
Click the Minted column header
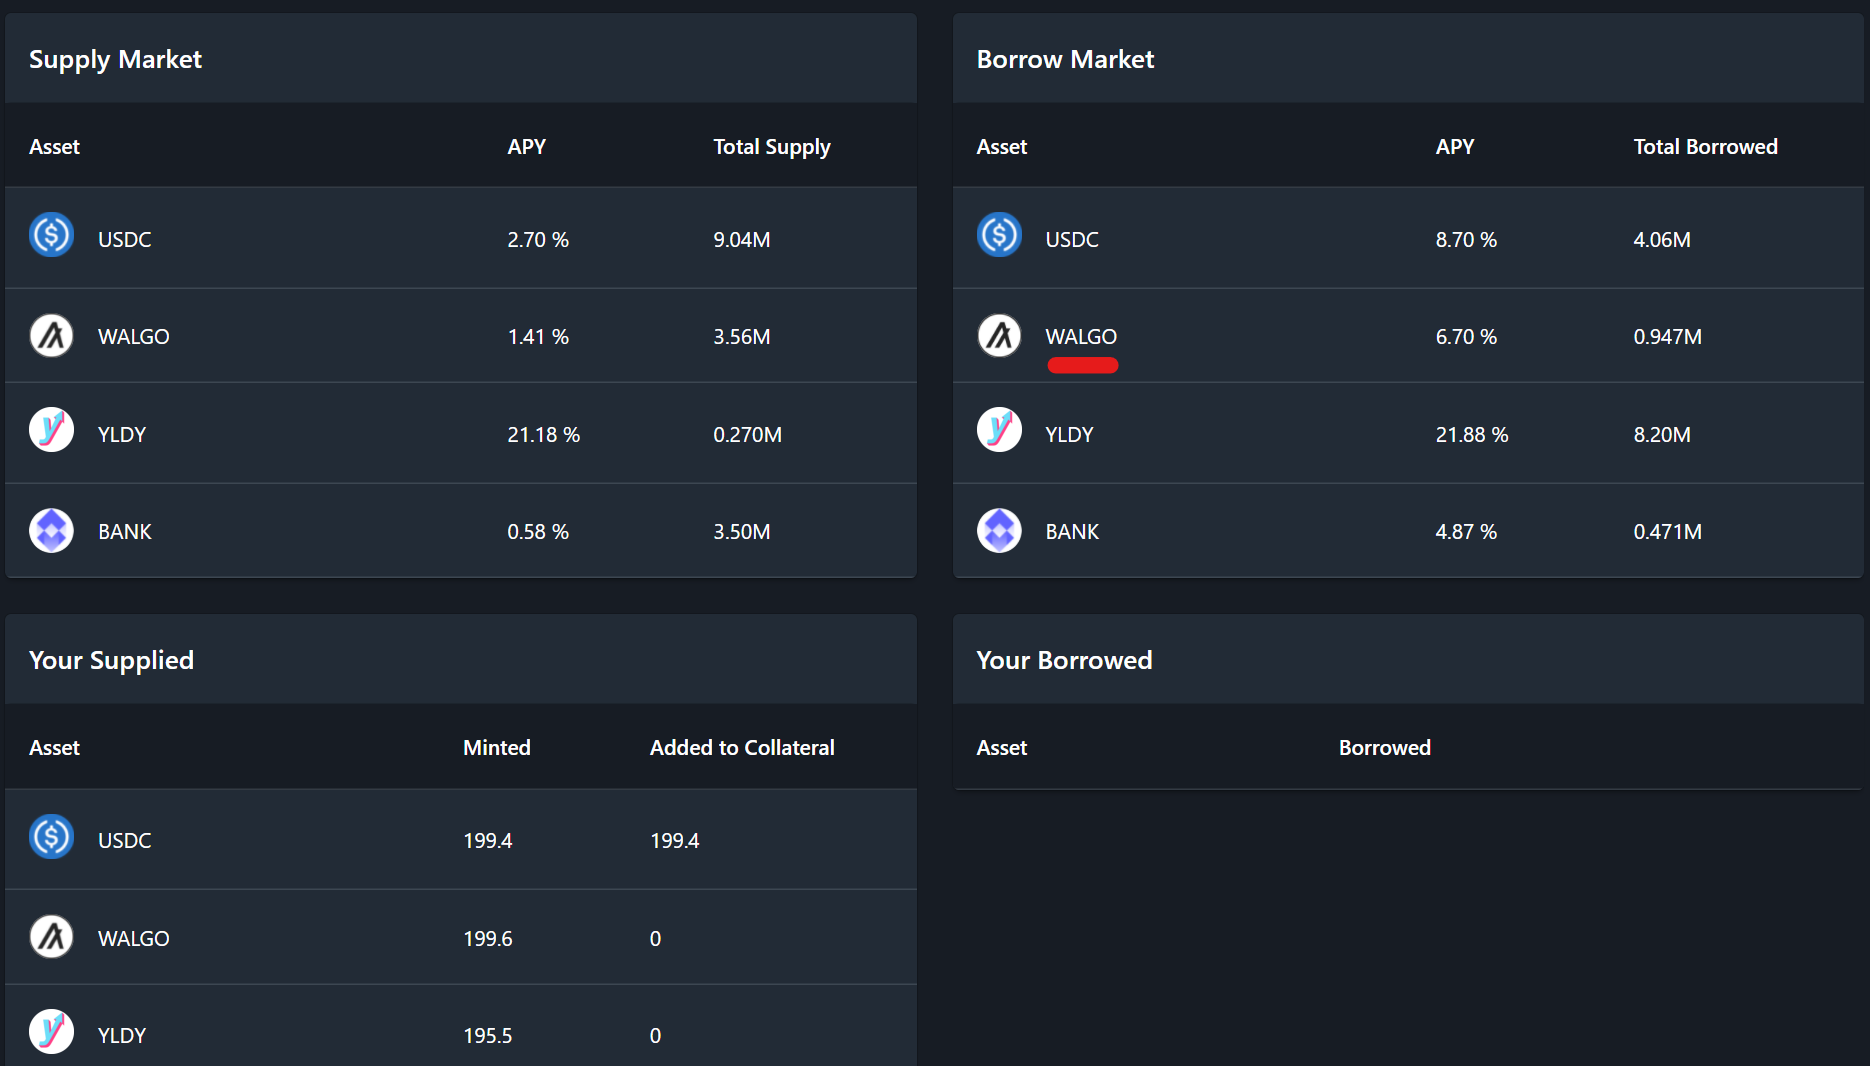tap(496, 748)
